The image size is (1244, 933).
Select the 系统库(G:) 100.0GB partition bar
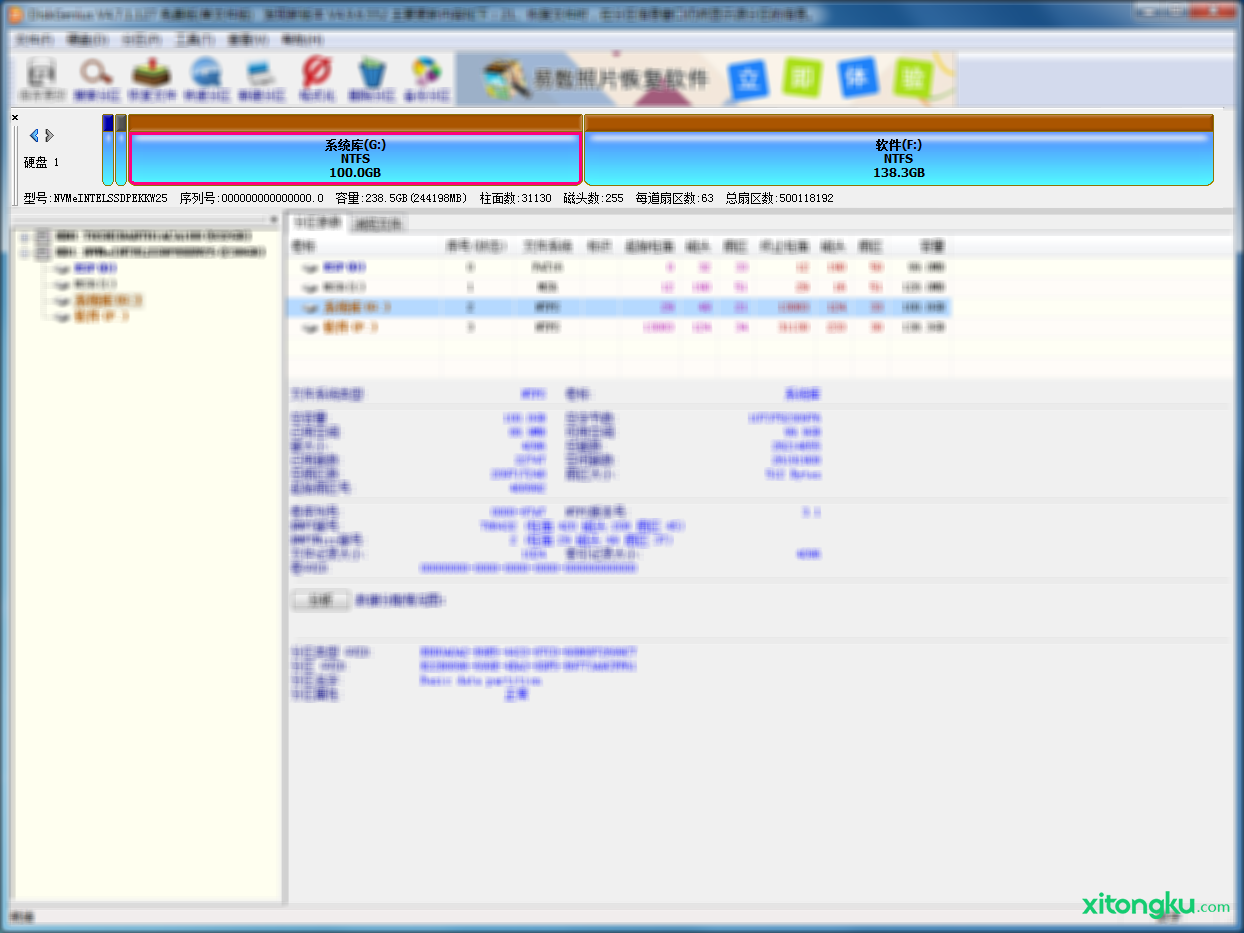point(355,159)
